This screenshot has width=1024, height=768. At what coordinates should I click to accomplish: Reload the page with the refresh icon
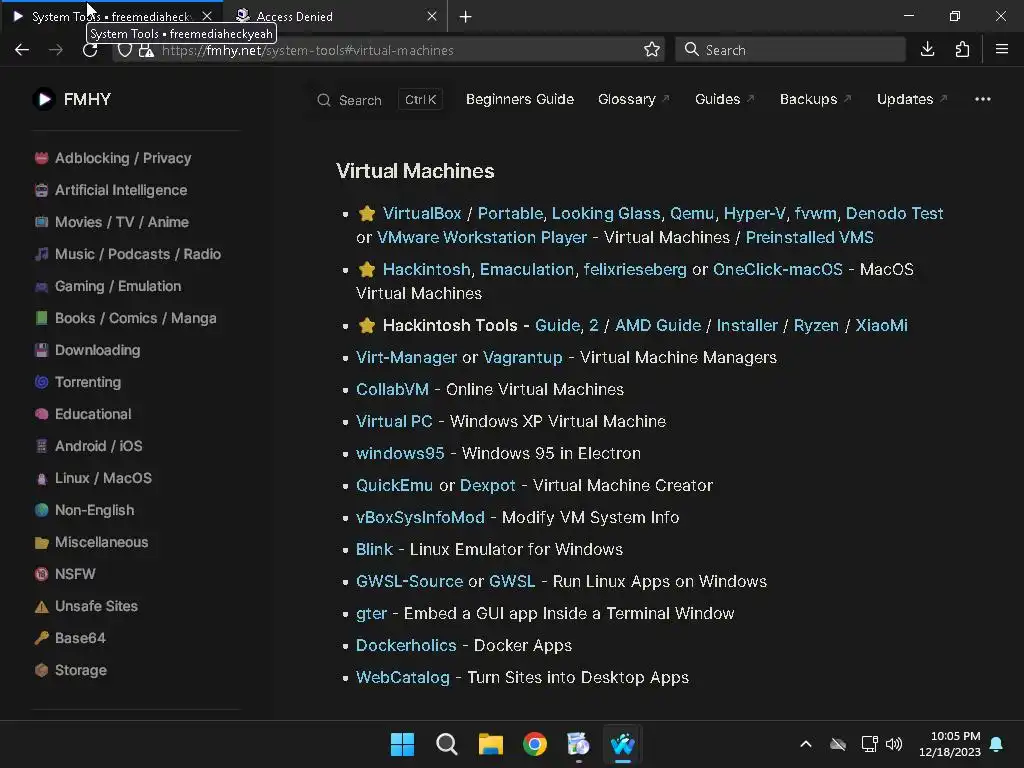tap(90, 50)
